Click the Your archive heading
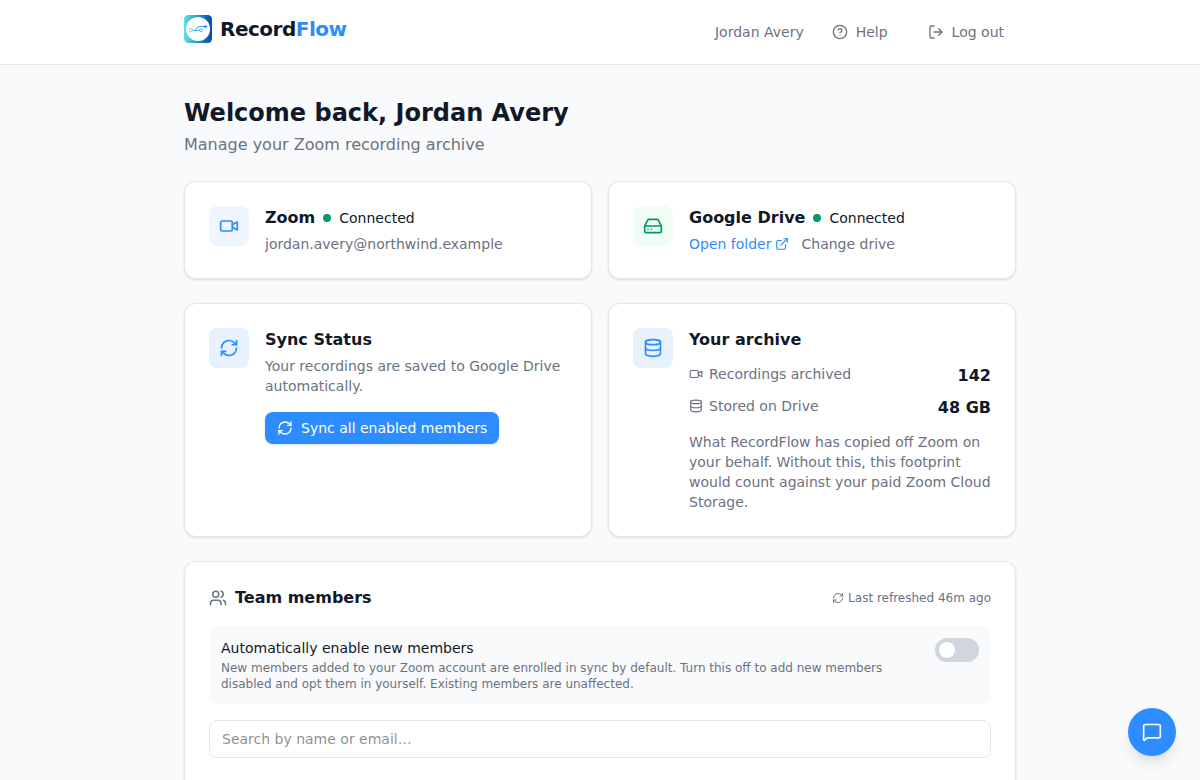1200x780 pixels. point(745,339)
